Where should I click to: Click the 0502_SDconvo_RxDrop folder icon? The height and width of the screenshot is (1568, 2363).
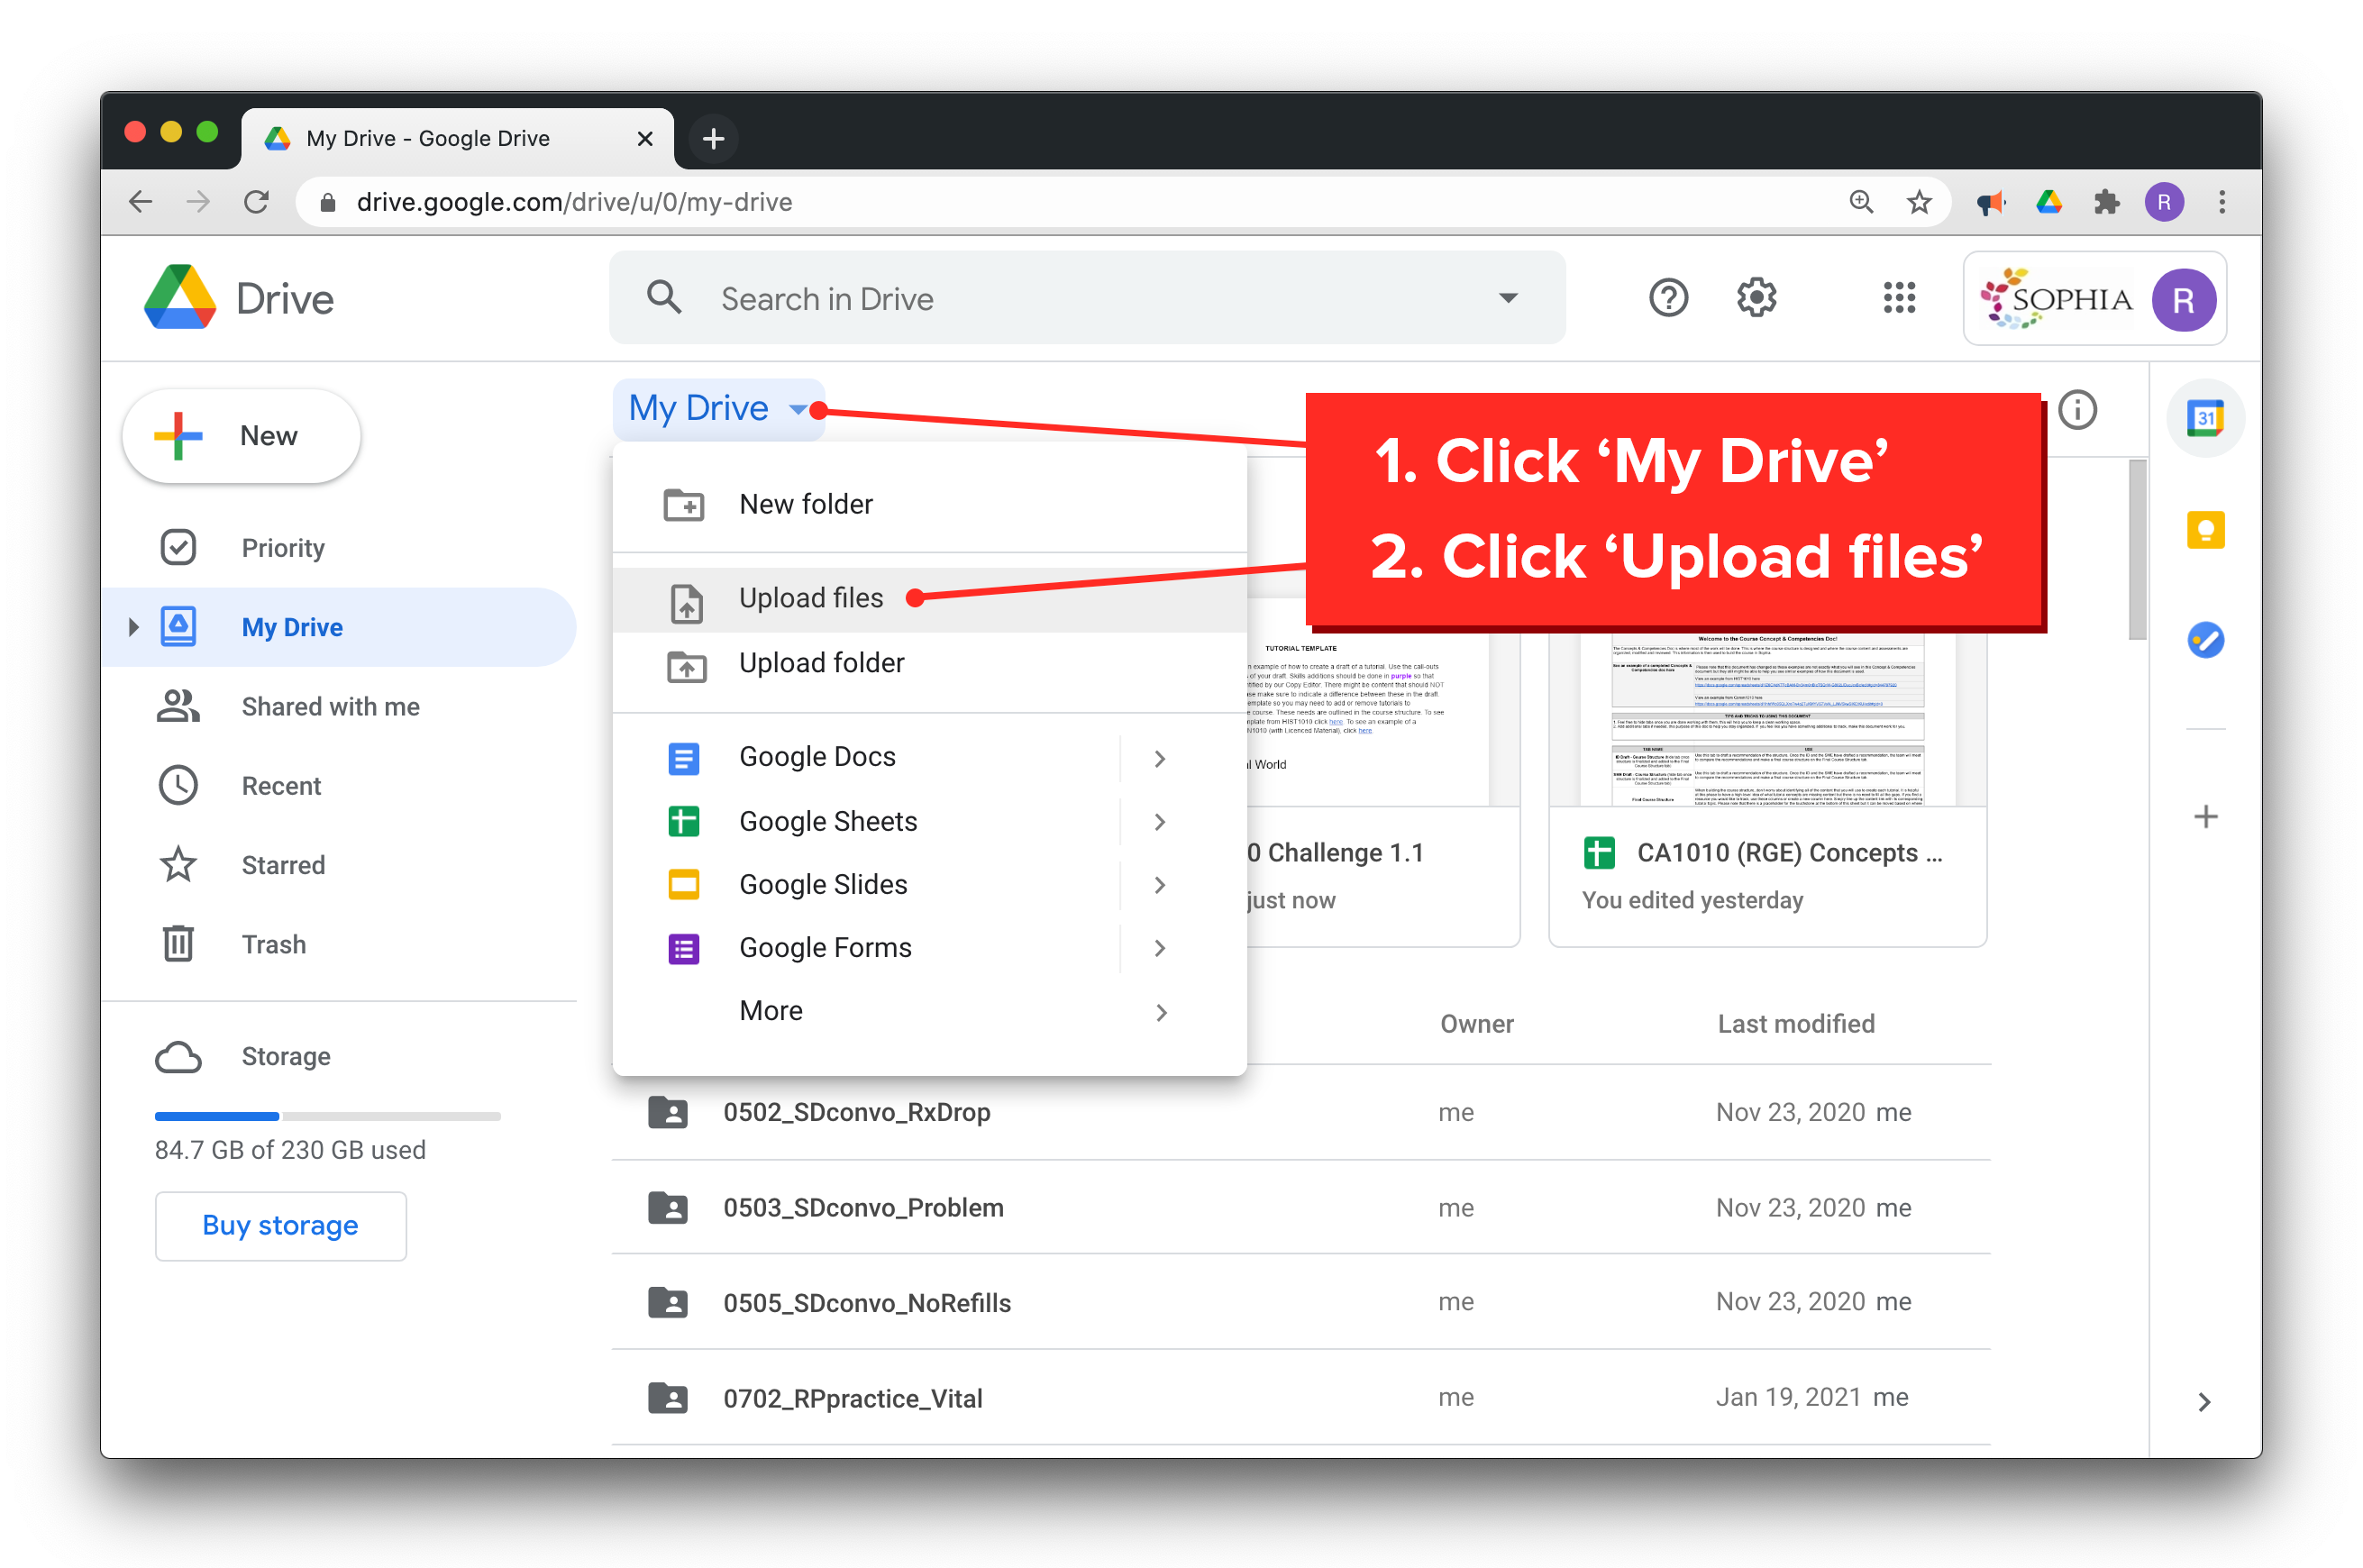coord(667,1112)
